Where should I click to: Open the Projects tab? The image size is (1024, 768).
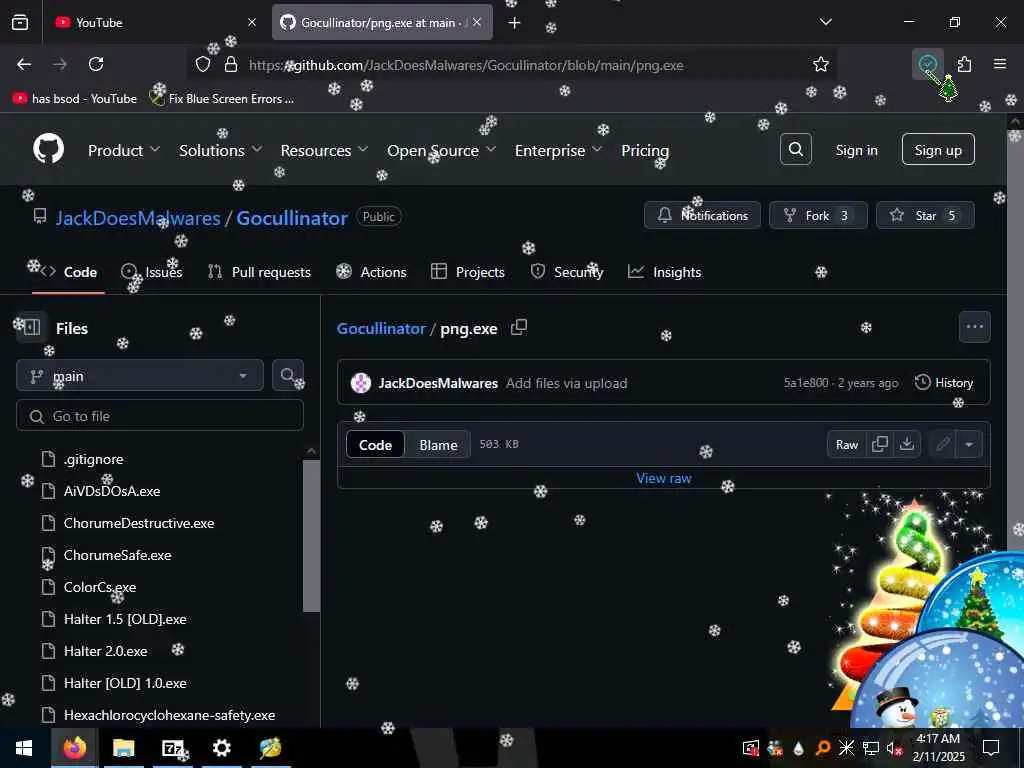[468, 272]
